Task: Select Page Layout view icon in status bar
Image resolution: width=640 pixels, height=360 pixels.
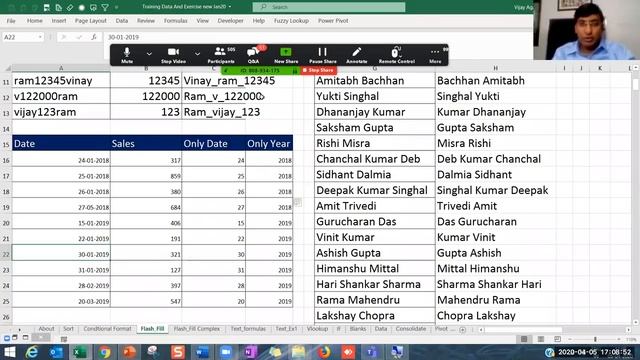Action: click(x=541, y=339)
